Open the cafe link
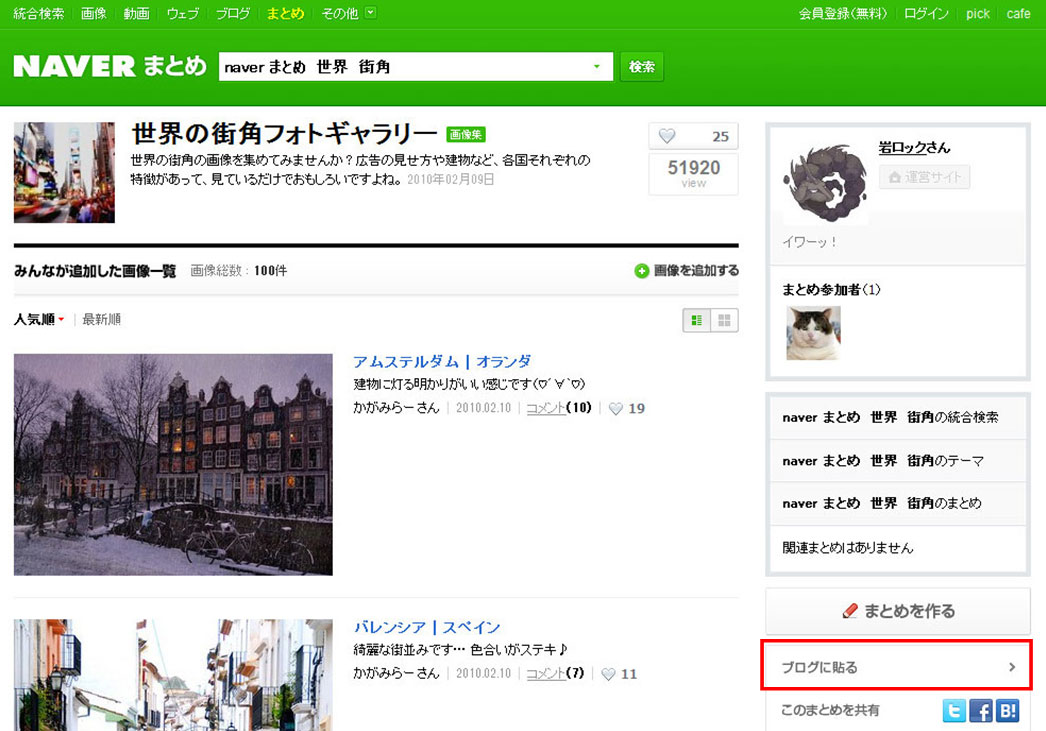The height and width of the screenshot is (731, 1046). [x=1018, y=13]
